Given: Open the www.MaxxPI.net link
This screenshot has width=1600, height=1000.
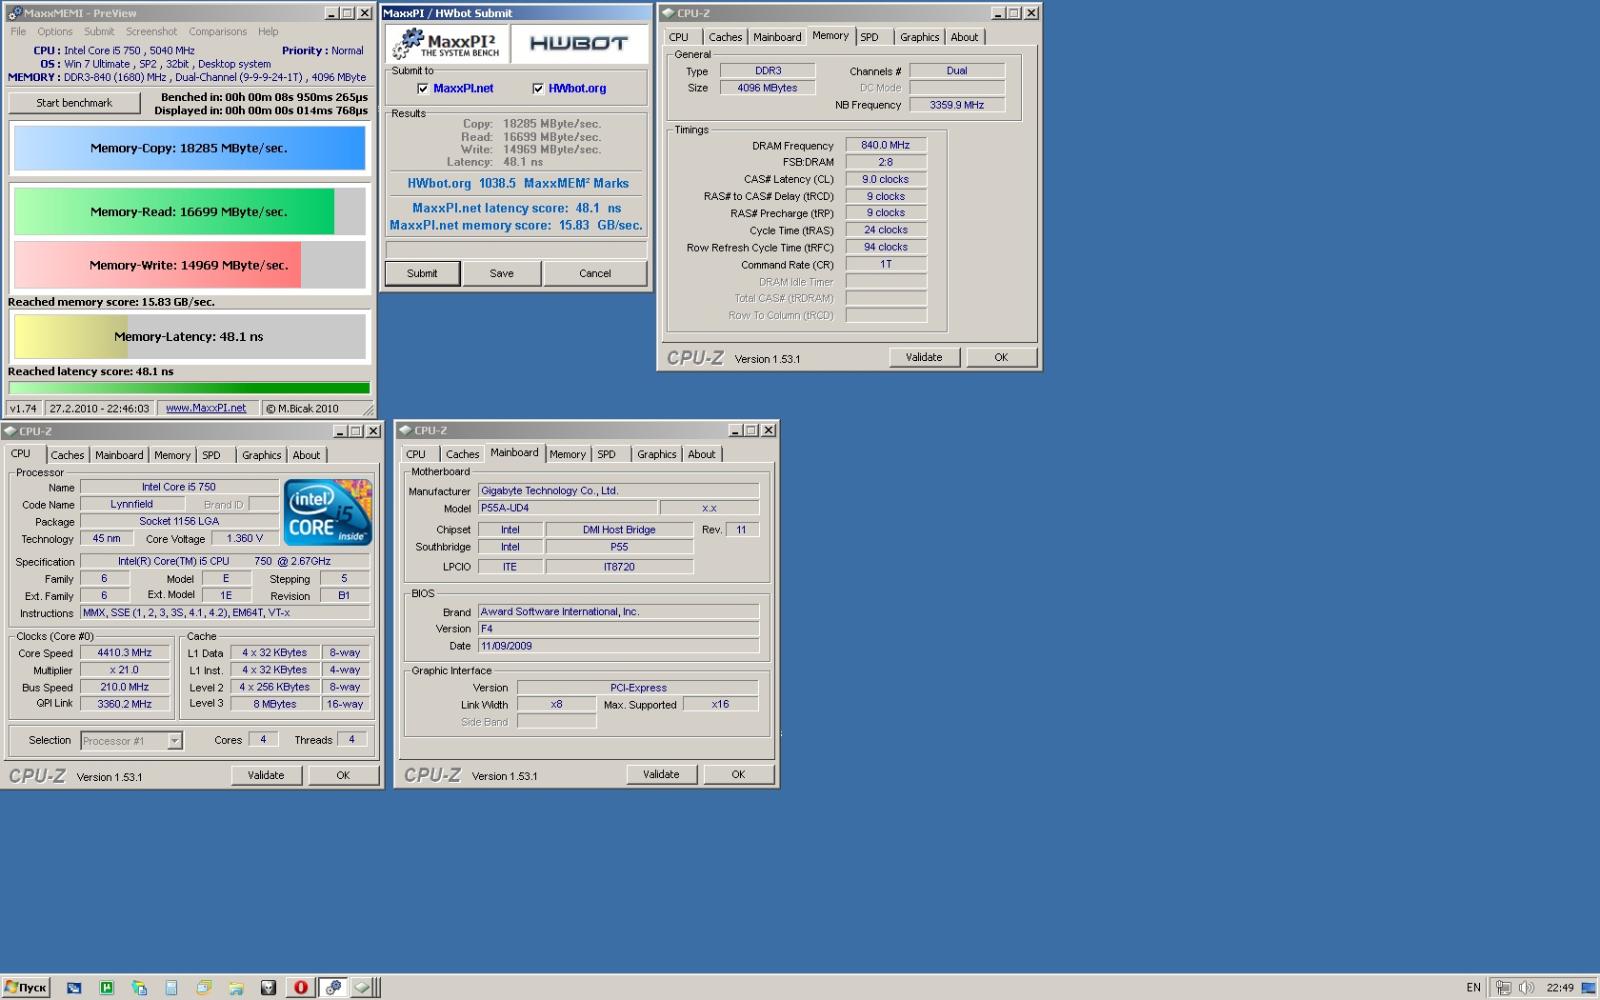Looking at the screenshot, I should (206, 408).
